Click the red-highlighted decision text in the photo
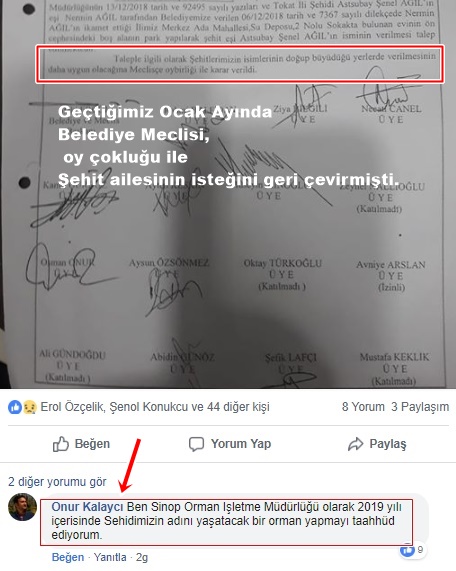The height and width of the screenshot is (571, 456). 240,64
